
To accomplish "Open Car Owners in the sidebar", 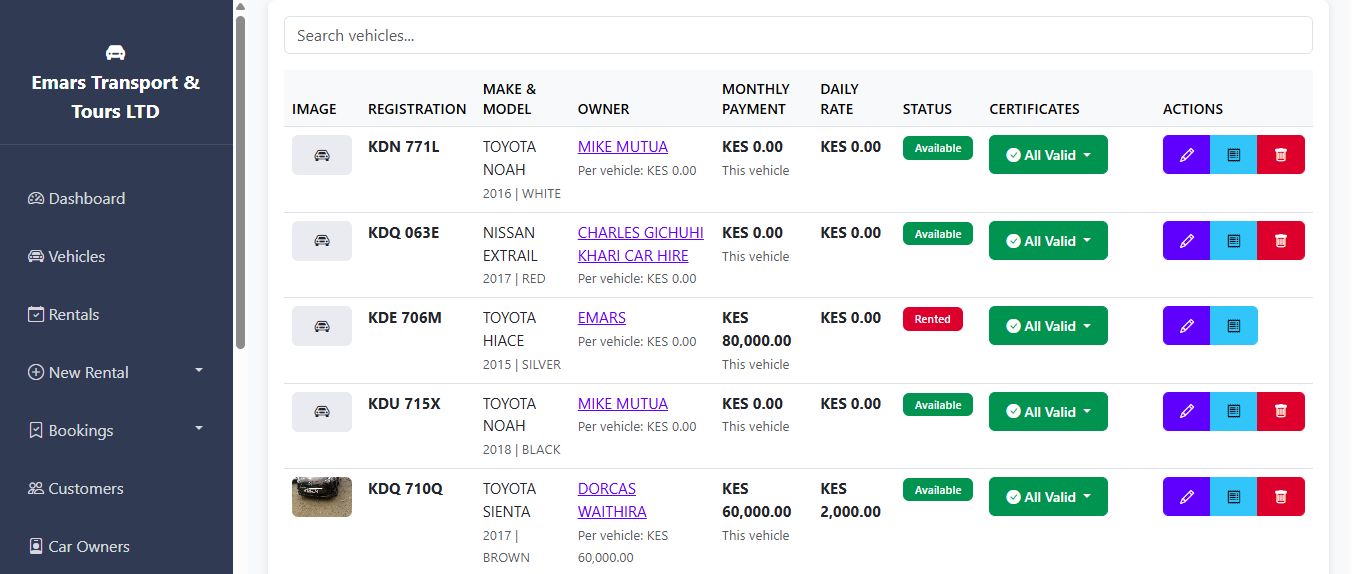I will [88, 546].
